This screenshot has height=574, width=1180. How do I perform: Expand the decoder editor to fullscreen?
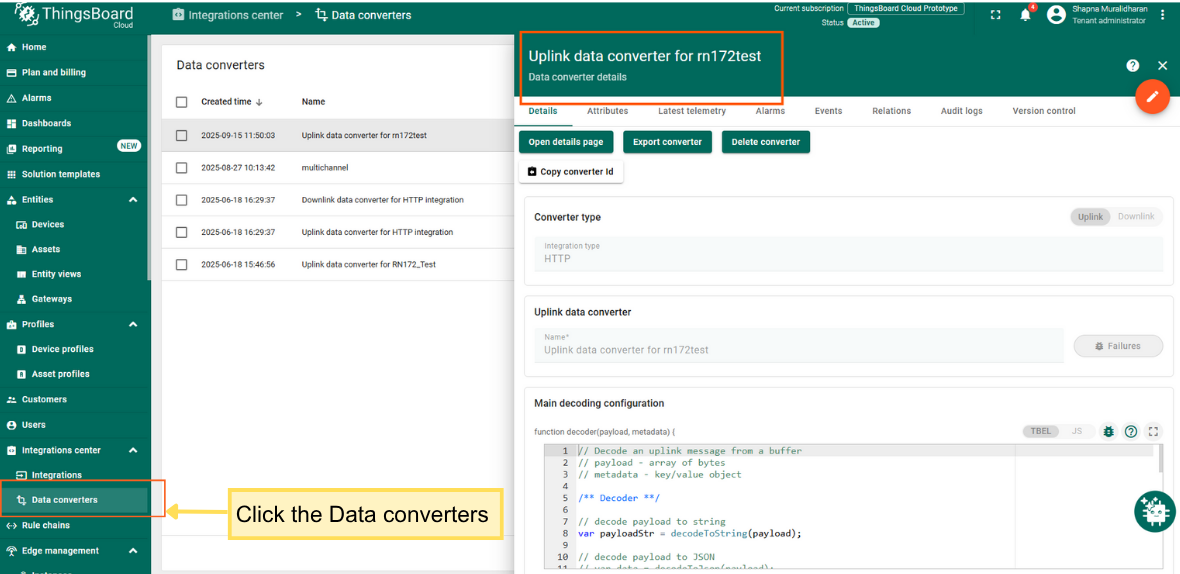coord(1153,431)
